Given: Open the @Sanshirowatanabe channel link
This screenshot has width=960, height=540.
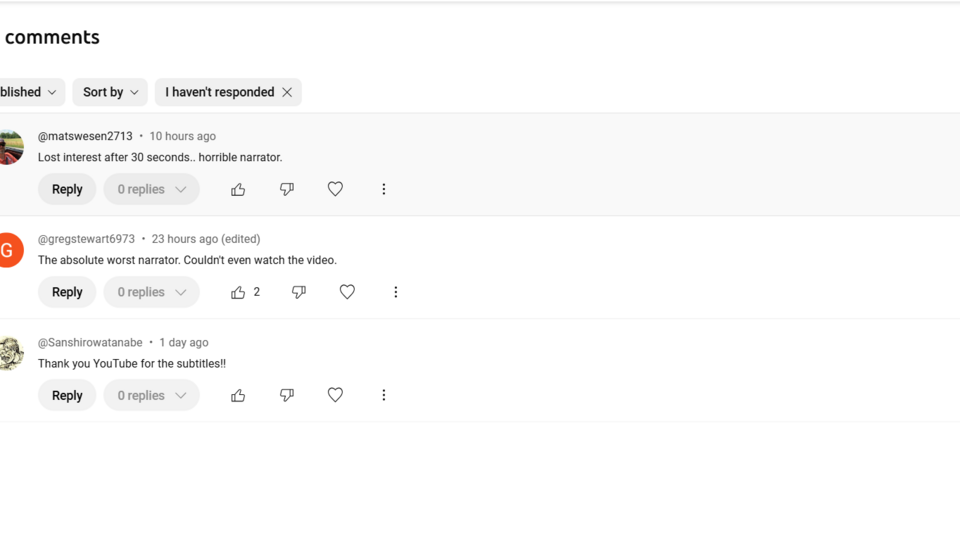Looking at the screenshot, I should coord(90,342).
